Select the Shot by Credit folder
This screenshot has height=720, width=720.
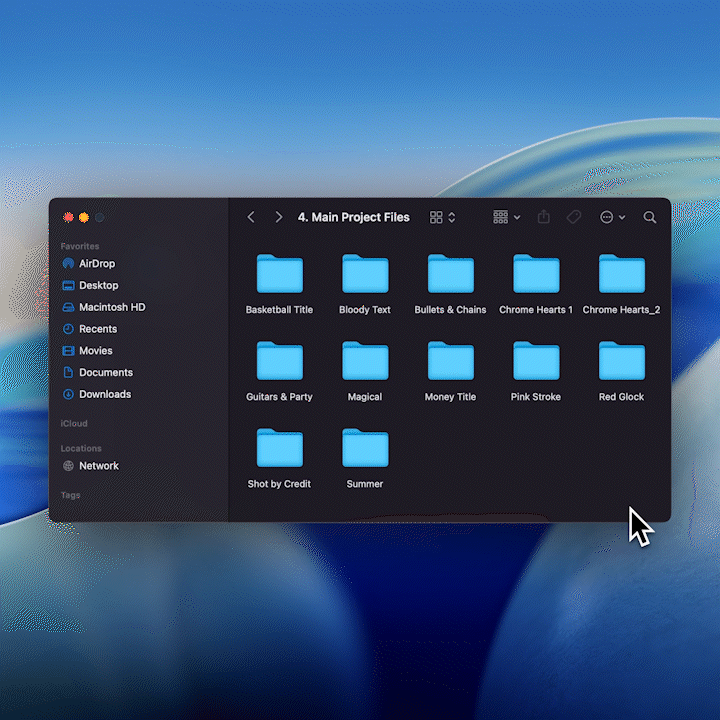click(279, 459)
